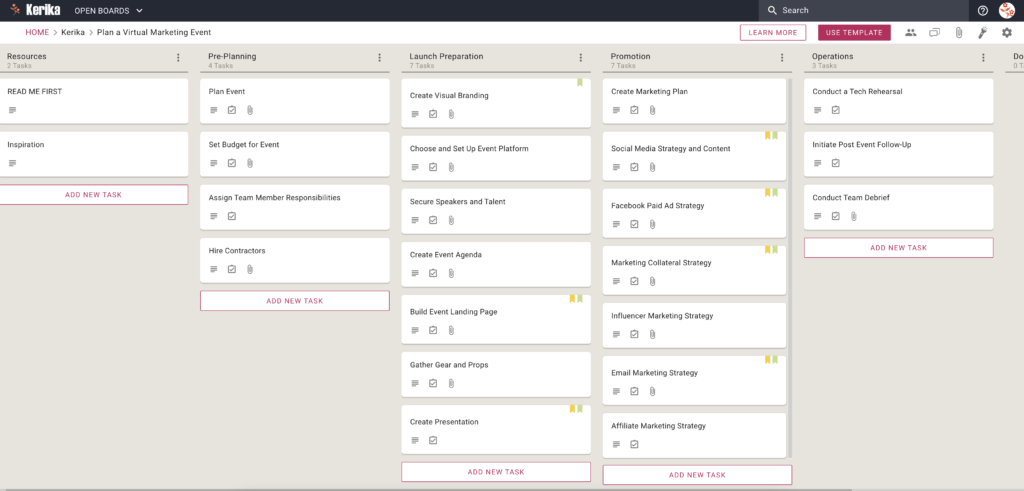Open Promotion column options menu

point(782,58)
